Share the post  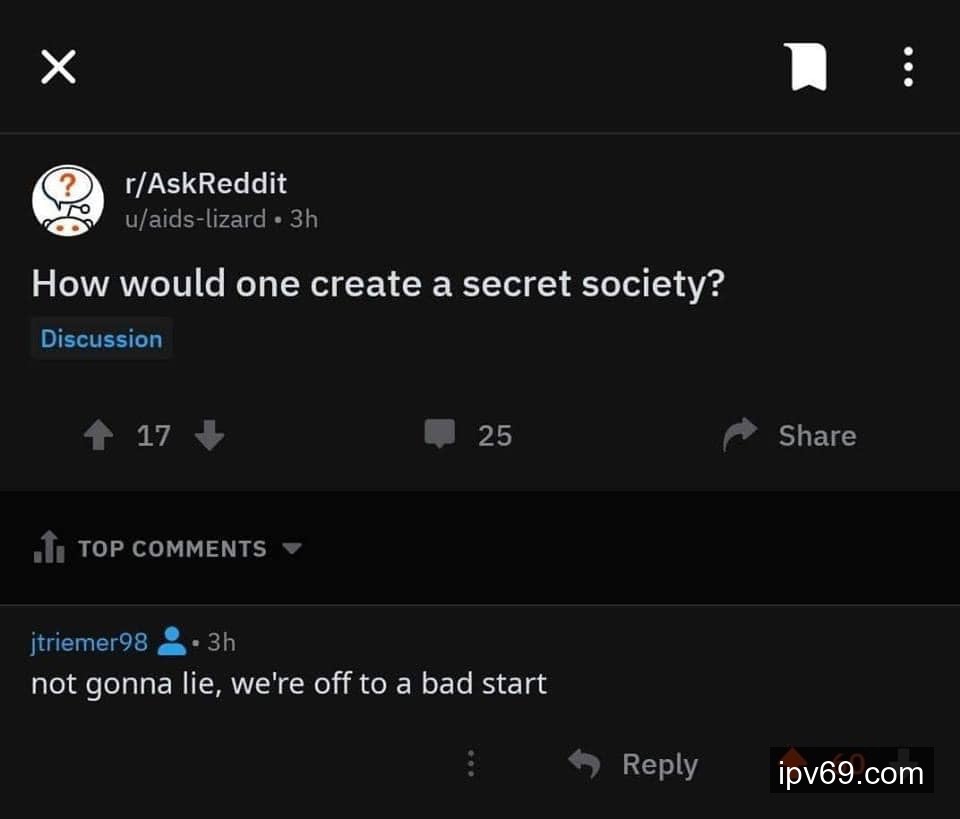point(790,435)
